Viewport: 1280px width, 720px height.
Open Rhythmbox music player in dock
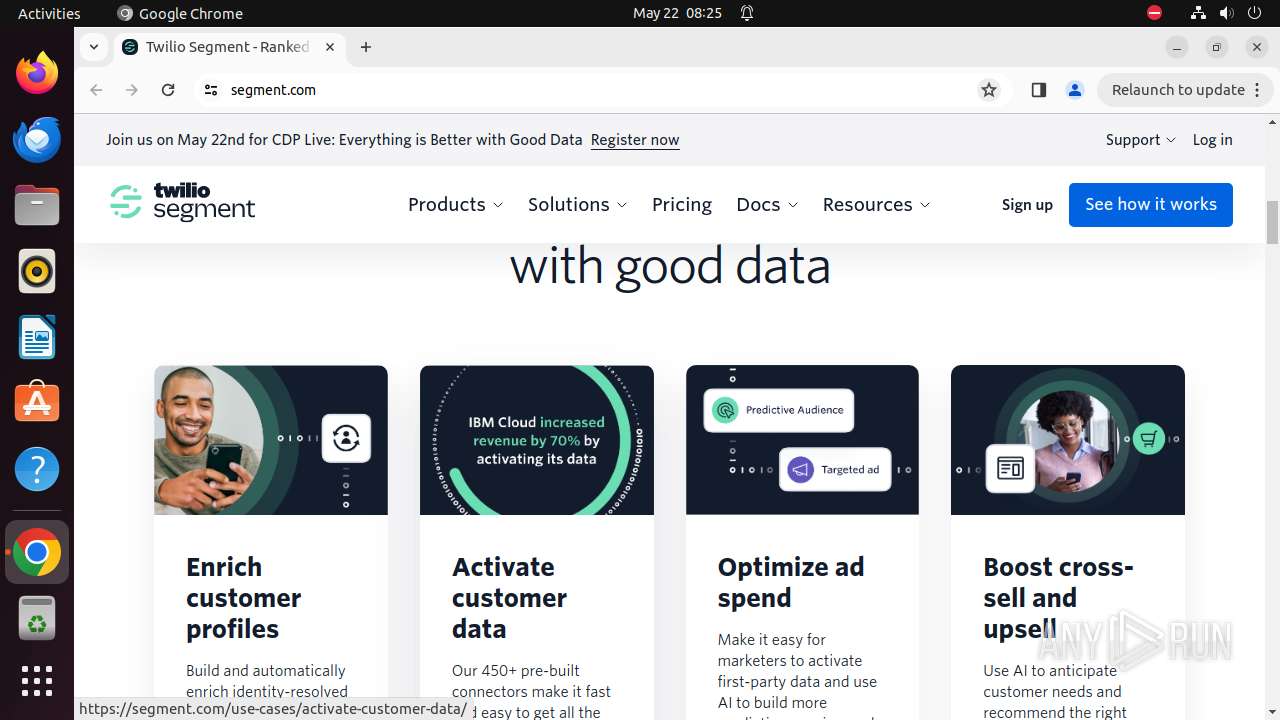(x=37, y=271)
